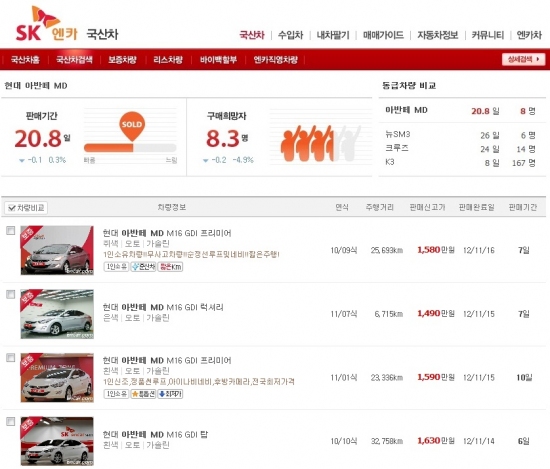
Task: Click the 1인소유 badge on first listing
Action: click(116, 267)
